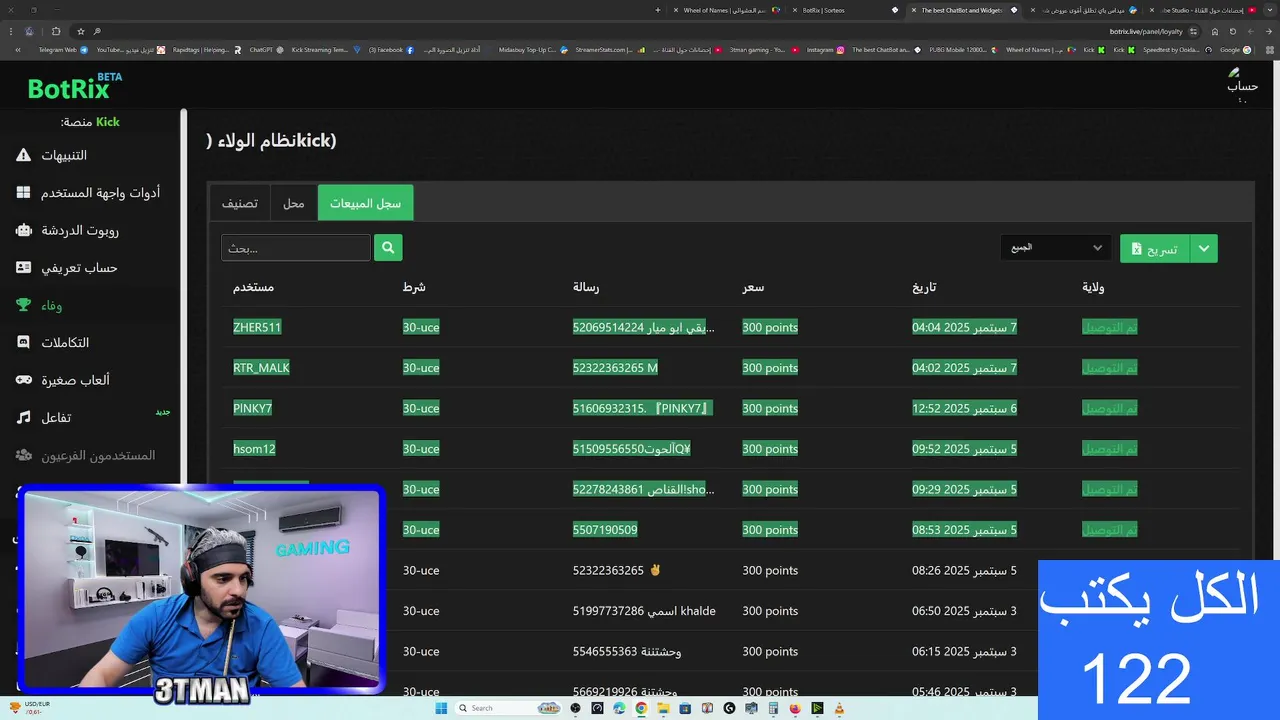Screen dimensions: 1280x720
Task: Click the music note icon beside تفاعل
Action: (x=24, y=417)
